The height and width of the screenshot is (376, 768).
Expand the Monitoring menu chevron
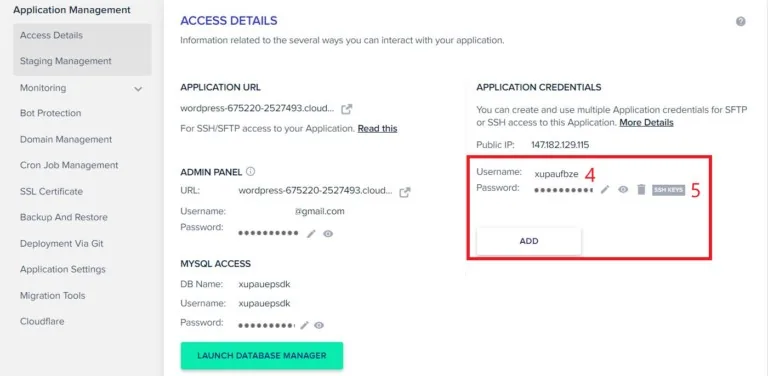click(x=139, y=89)
